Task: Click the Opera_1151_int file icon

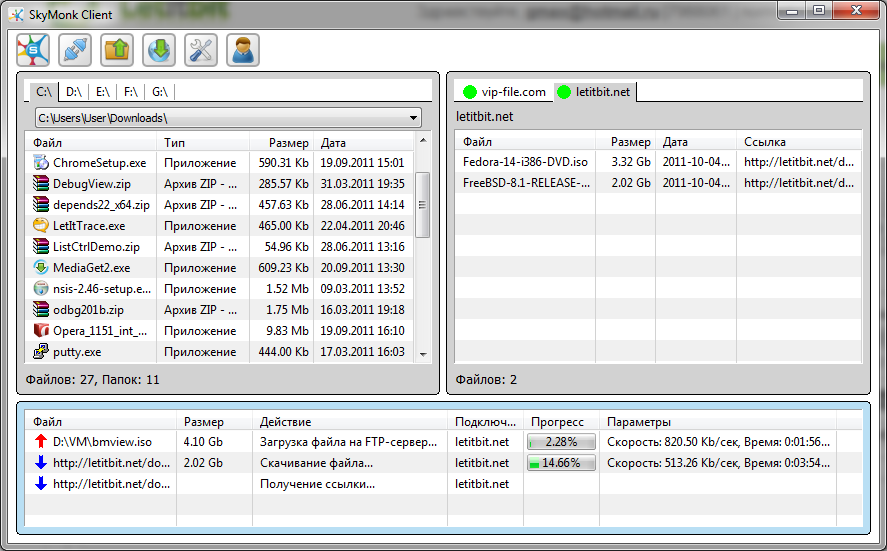Action: 41,330
